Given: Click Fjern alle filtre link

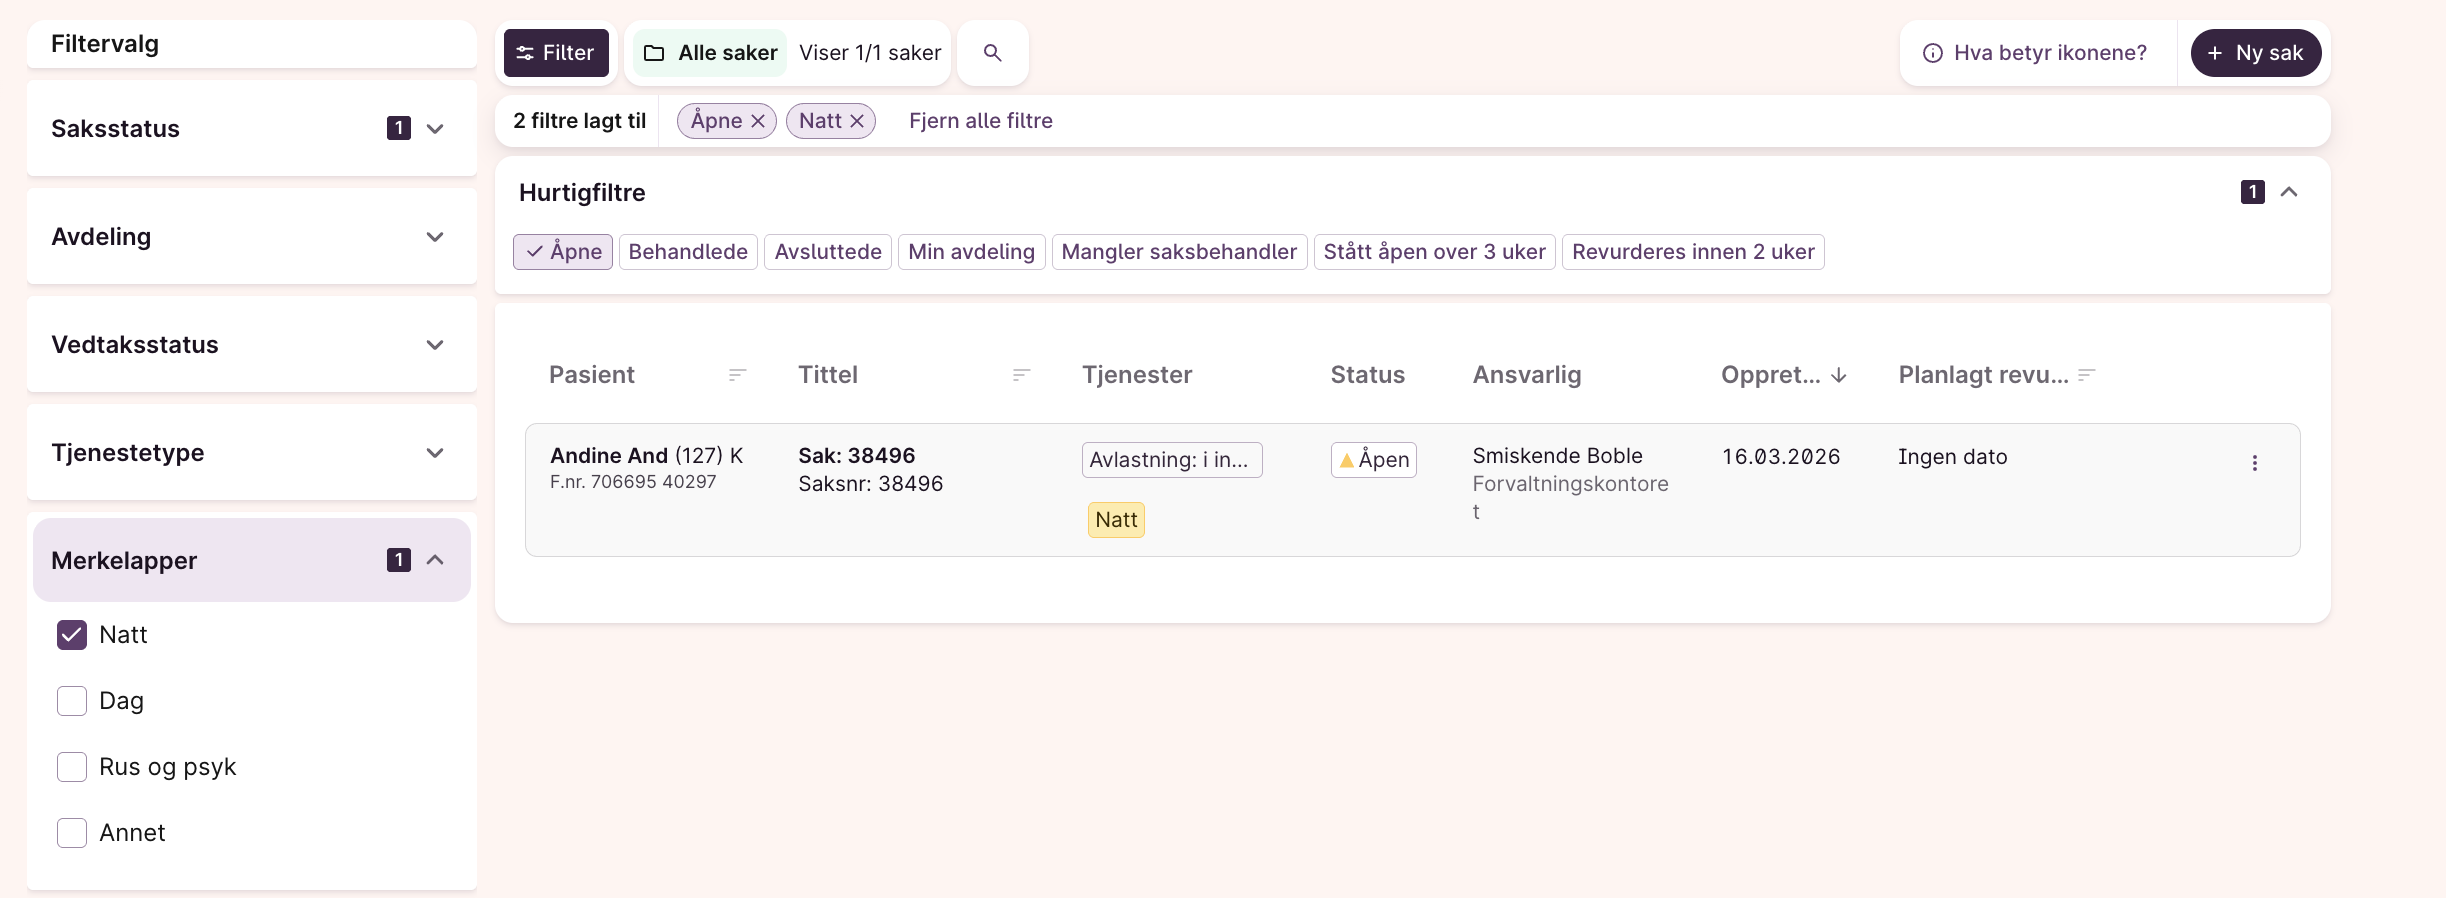Looking at the screenshot, I should click(980, 121).
